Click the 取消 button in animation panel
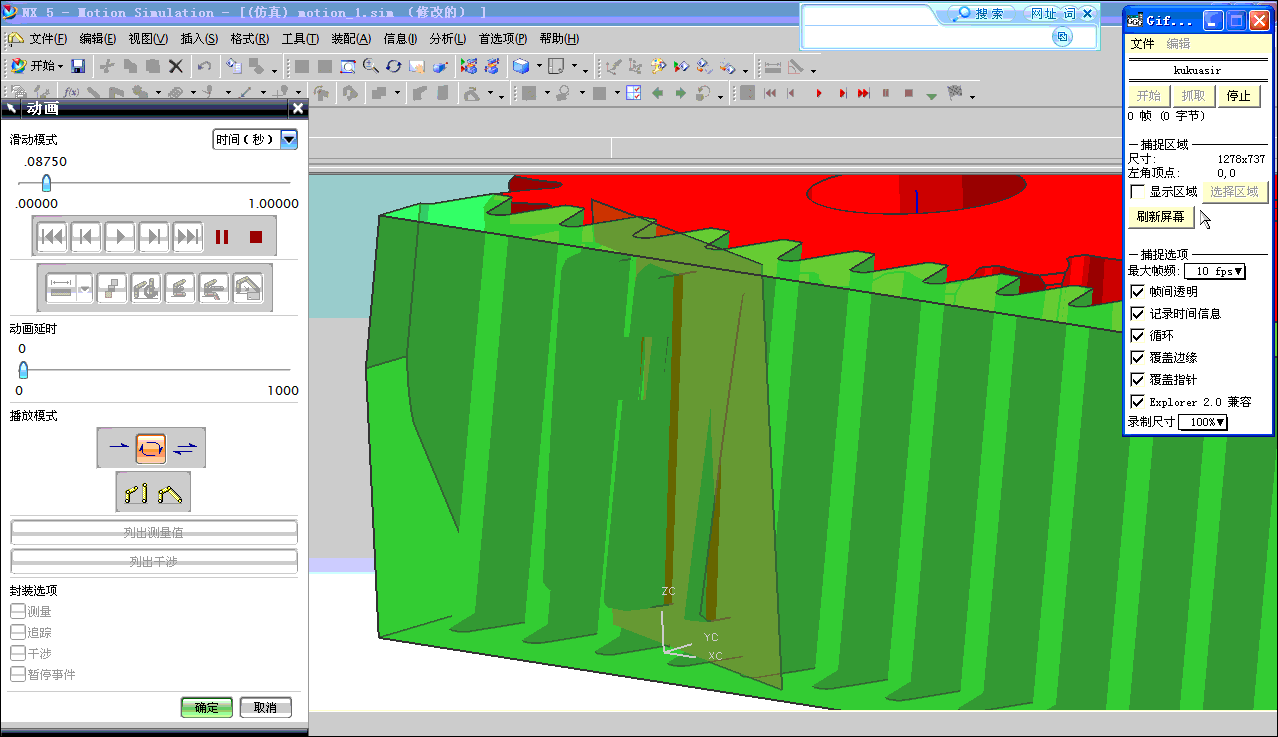 pos(265,707)
